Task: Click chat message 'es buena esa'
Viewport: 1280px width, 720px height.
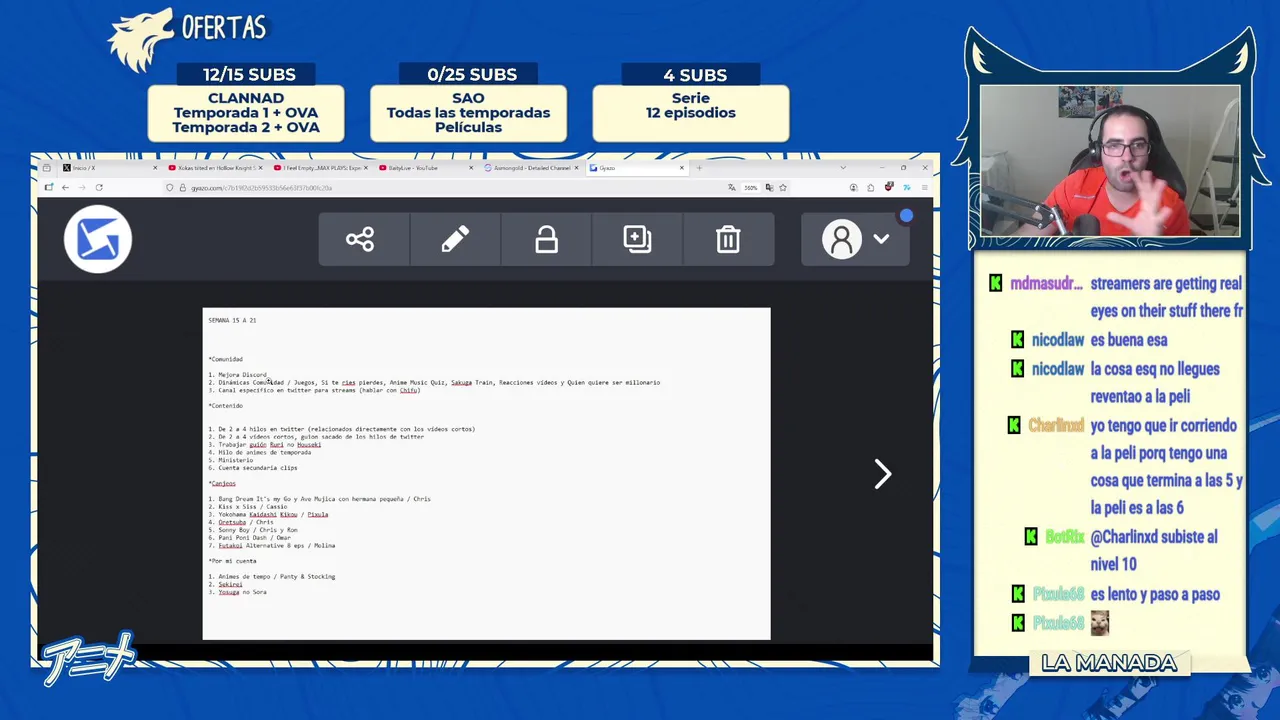Action: click(x=1129, y=340)
